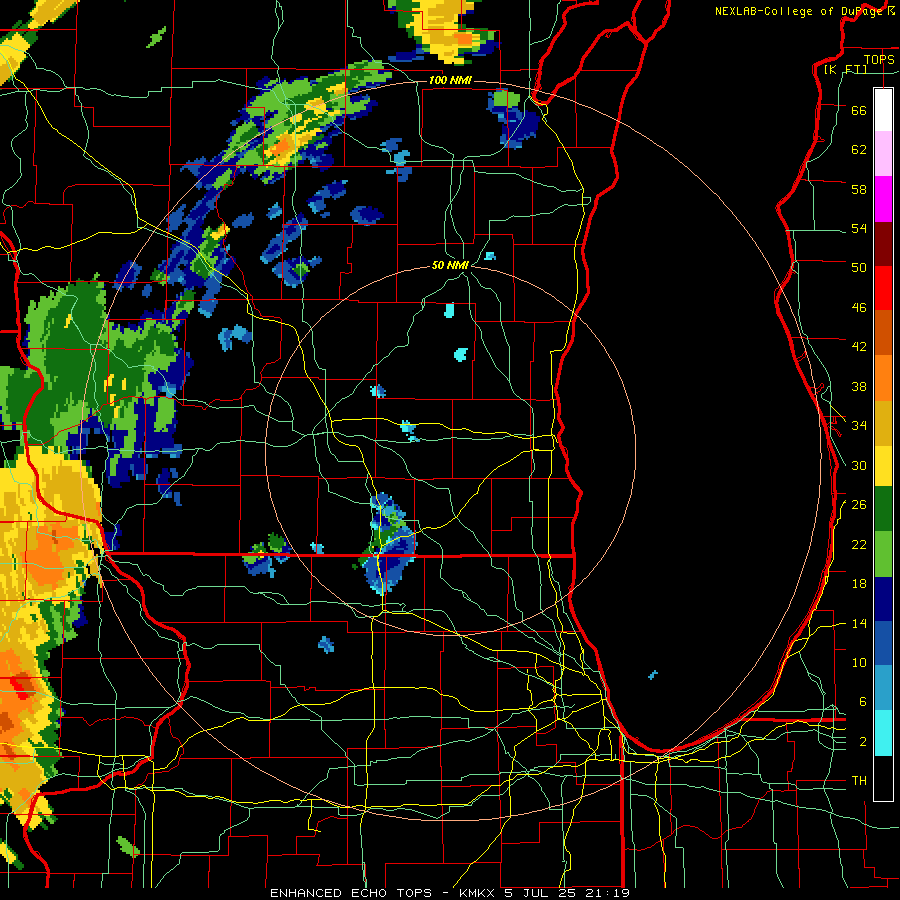This screenshot has width=900, height=900.
Task: Click the 34 scale label
Action: click(x=859, y=425)
